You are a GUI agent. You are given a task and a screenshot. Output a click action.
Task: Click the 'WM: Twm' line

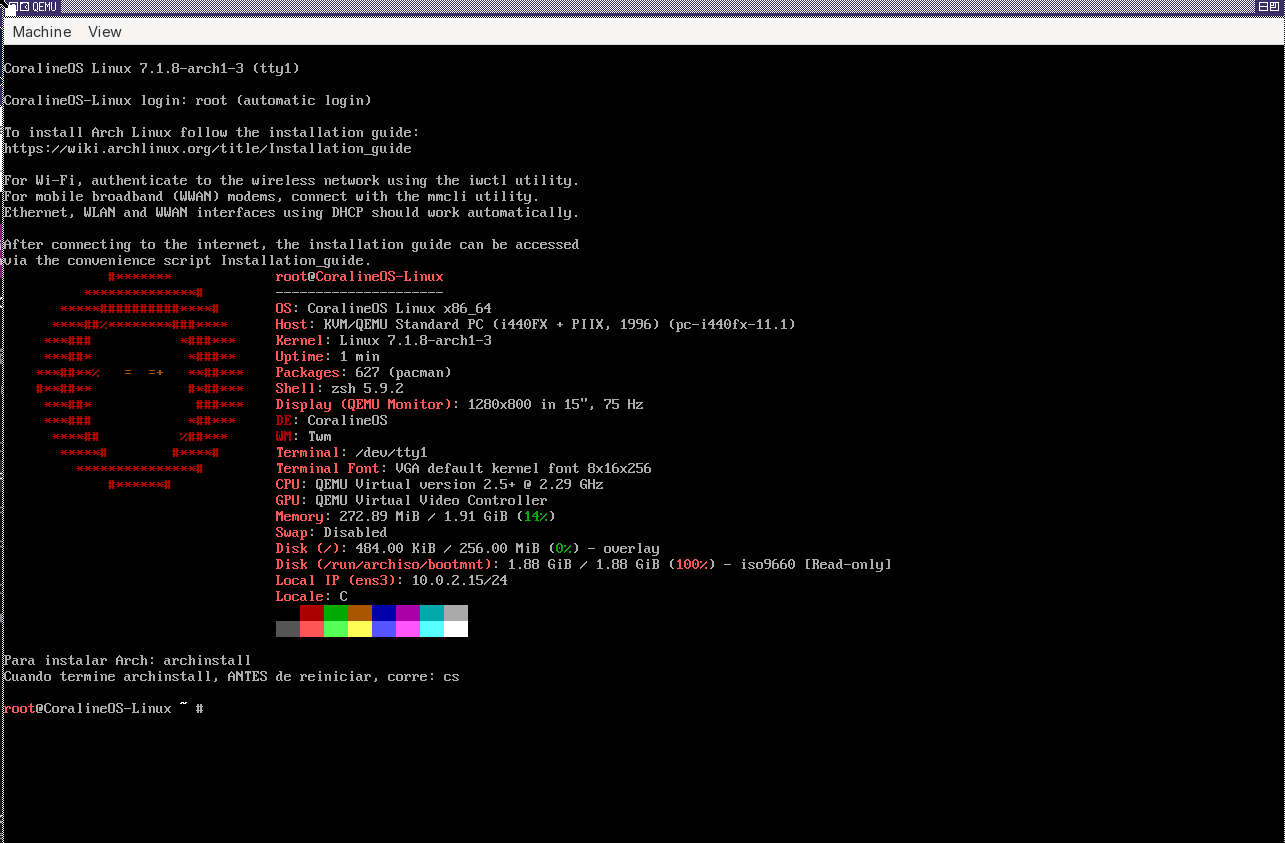[304, 436]
